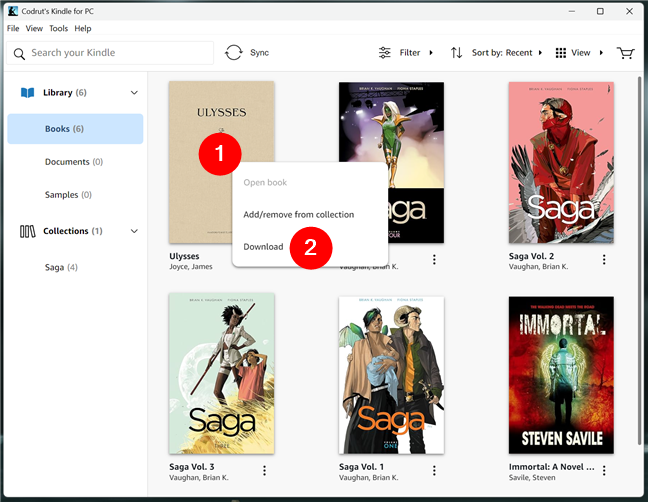Screen dimensions: 648x502
Task: Open the three-dot menu for Saga Vol. 3
Action: 264,470
